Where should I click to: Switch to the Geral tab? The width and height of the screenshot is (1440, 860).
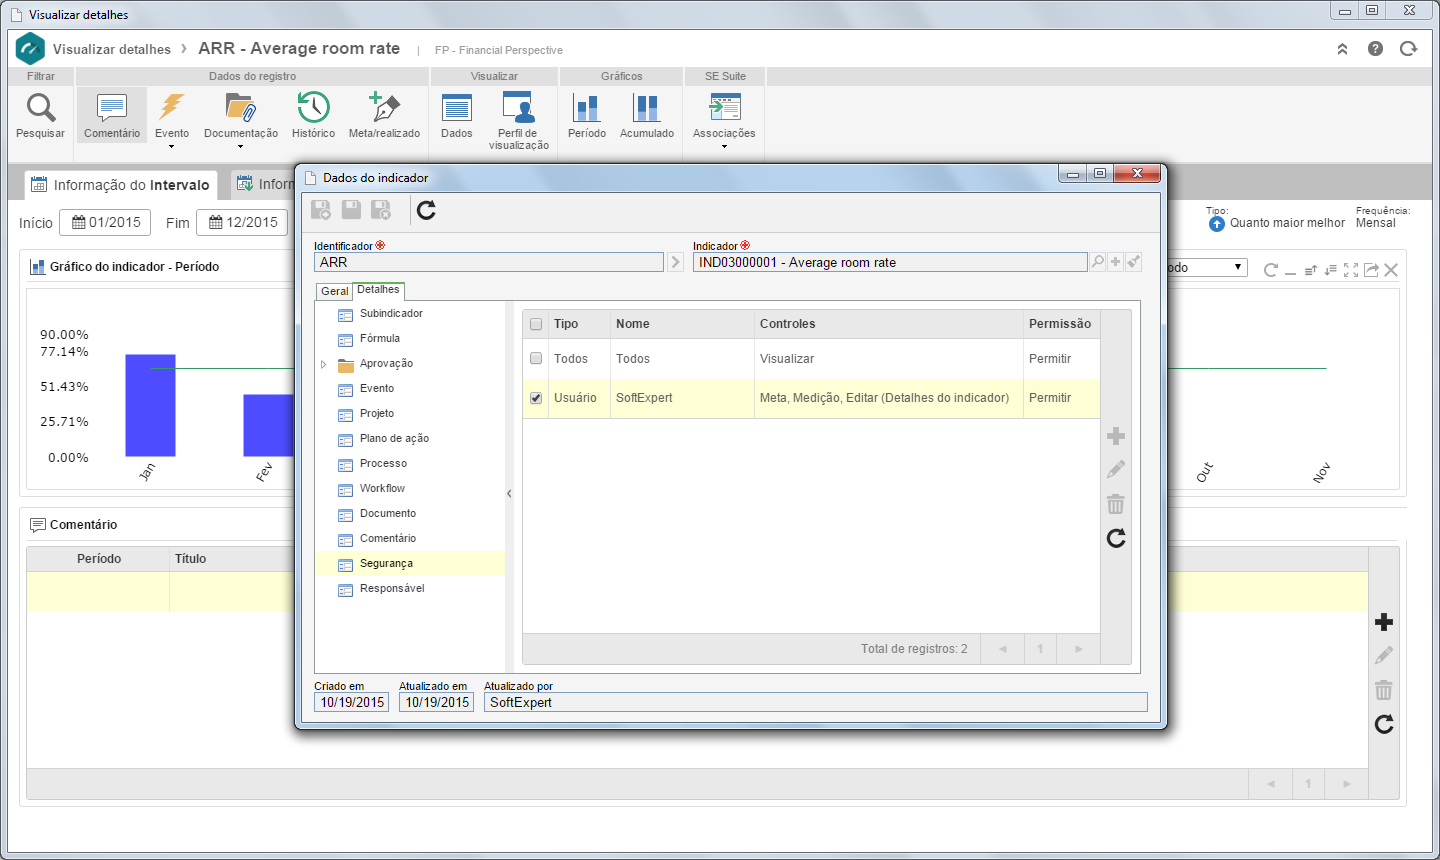pos(334,291)
